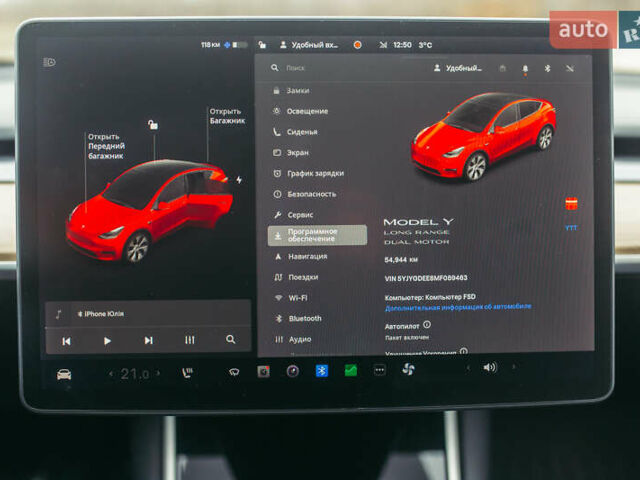Tap the 118 км range indicator

(x=211, y=44)
